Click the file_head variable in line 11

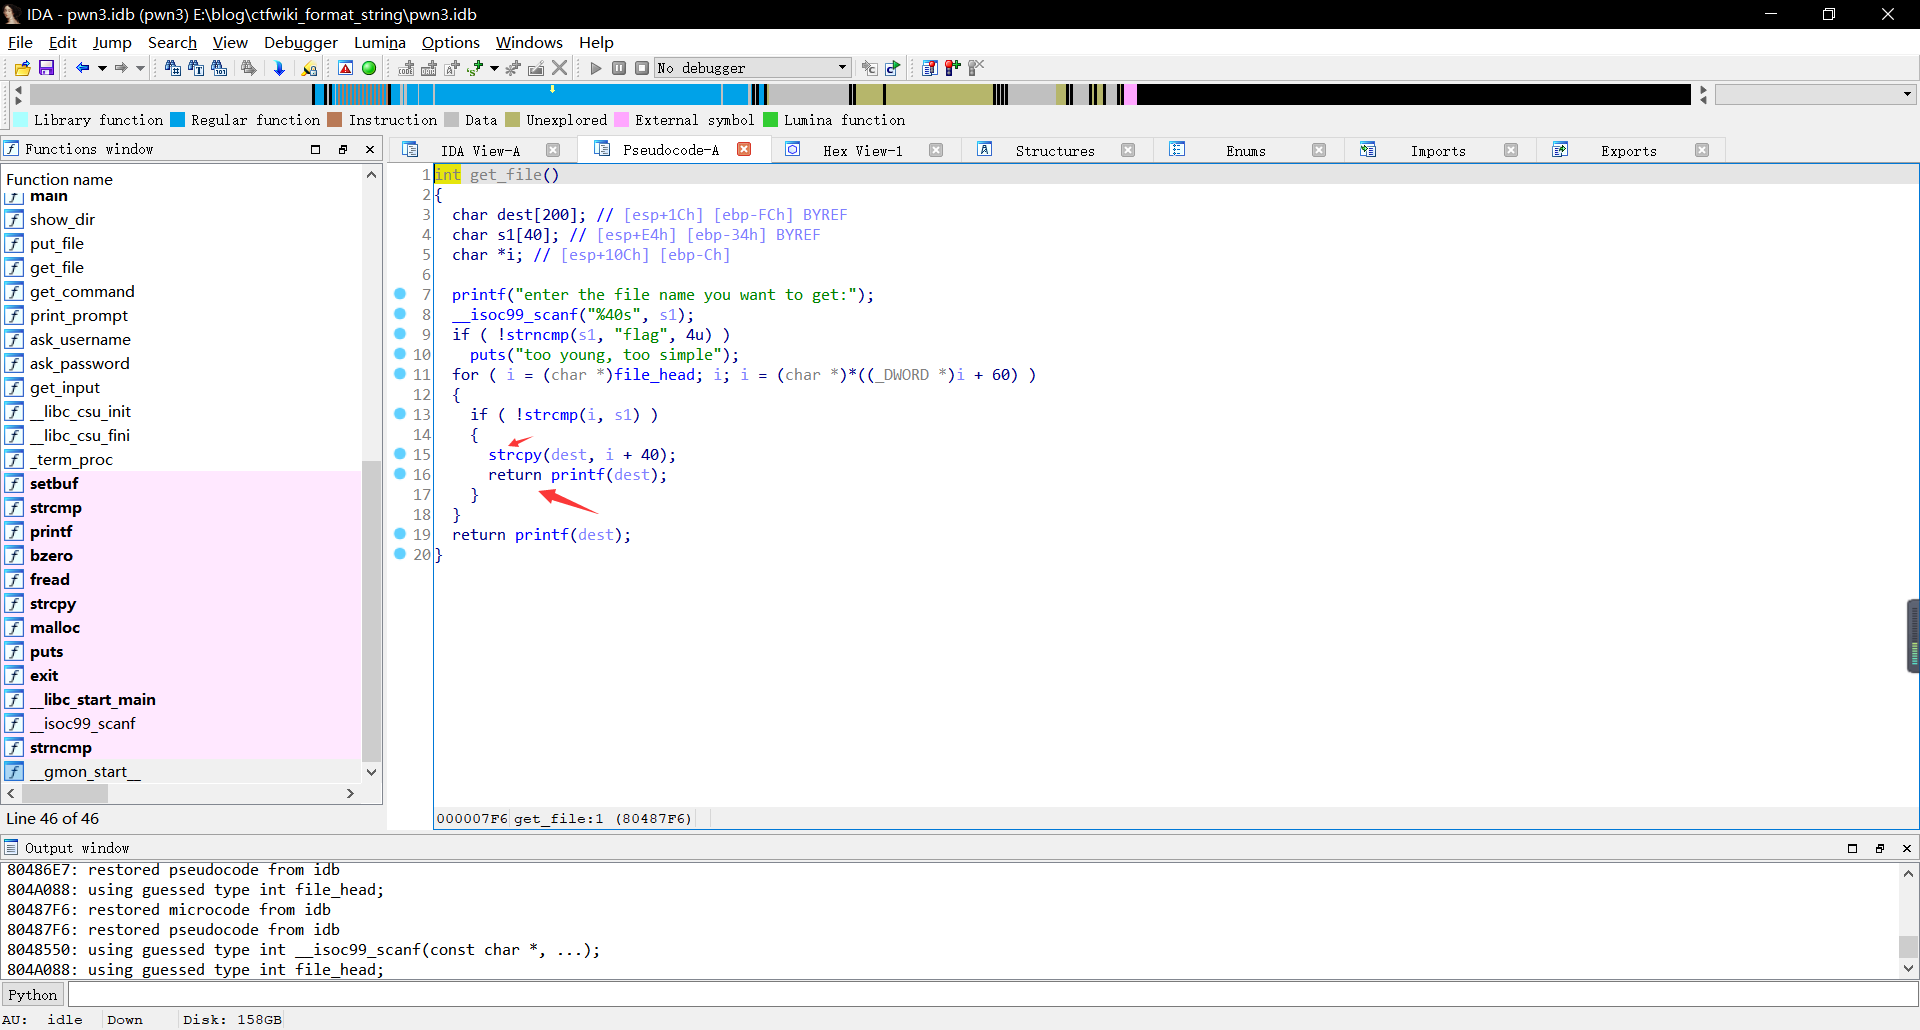[655, 374]
